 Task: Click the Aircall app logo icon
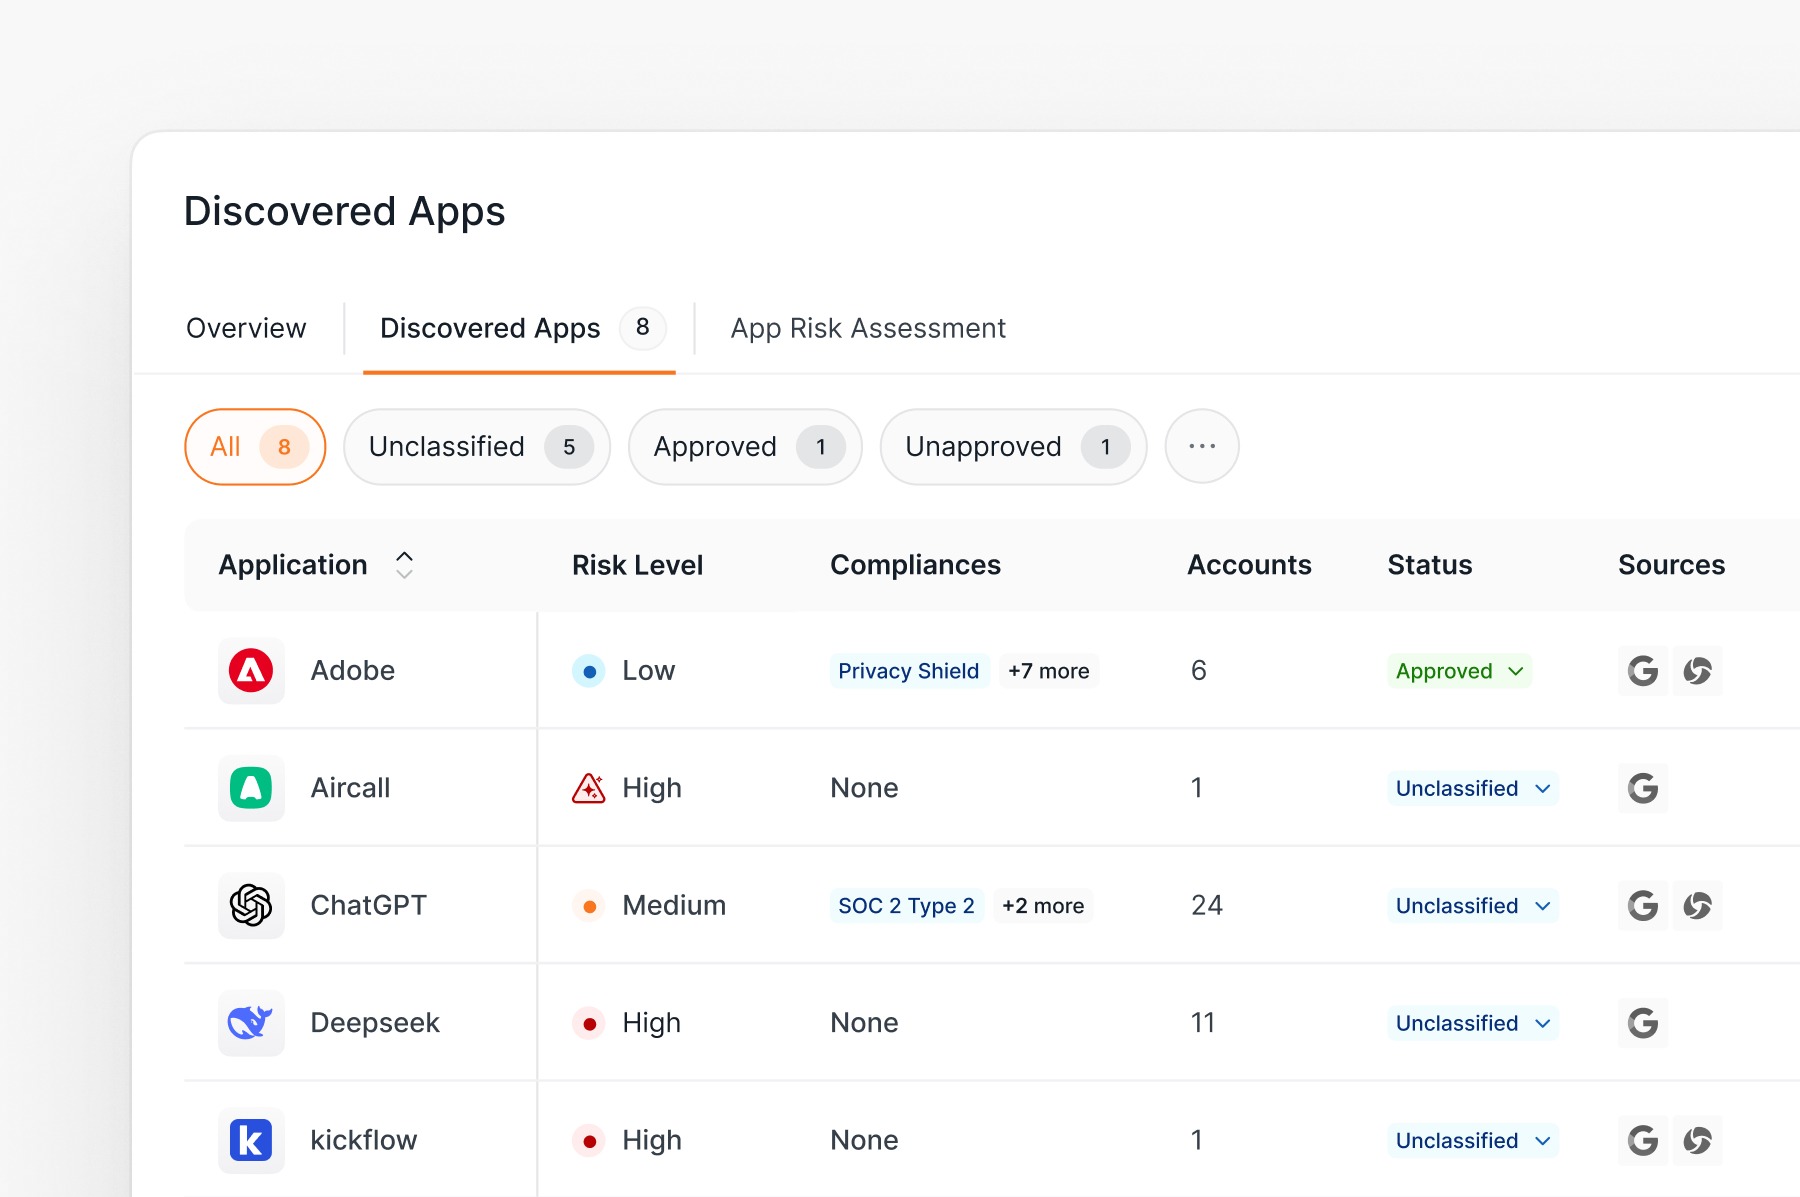251,788
